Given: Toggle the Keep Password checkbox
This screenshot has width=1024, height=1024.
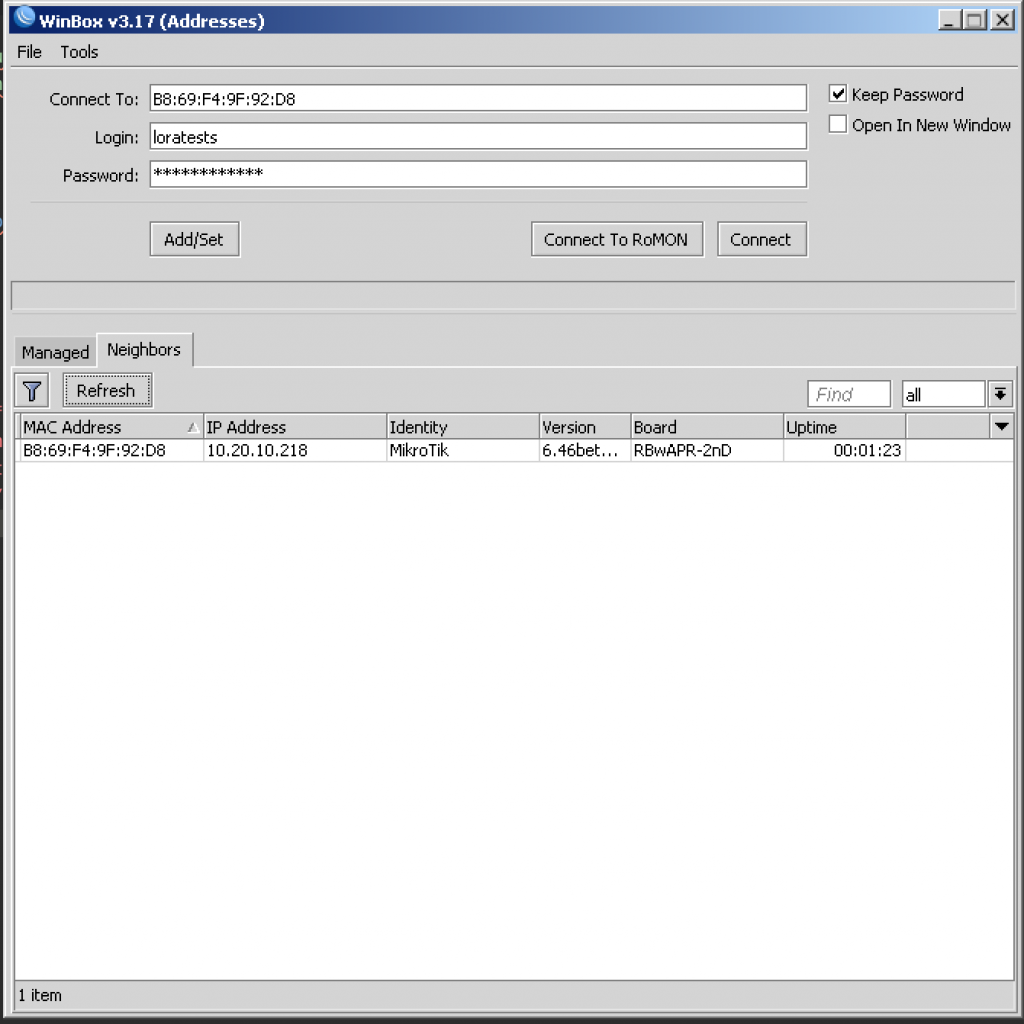Looking at the screenshot, I should [x=838, y=94].
